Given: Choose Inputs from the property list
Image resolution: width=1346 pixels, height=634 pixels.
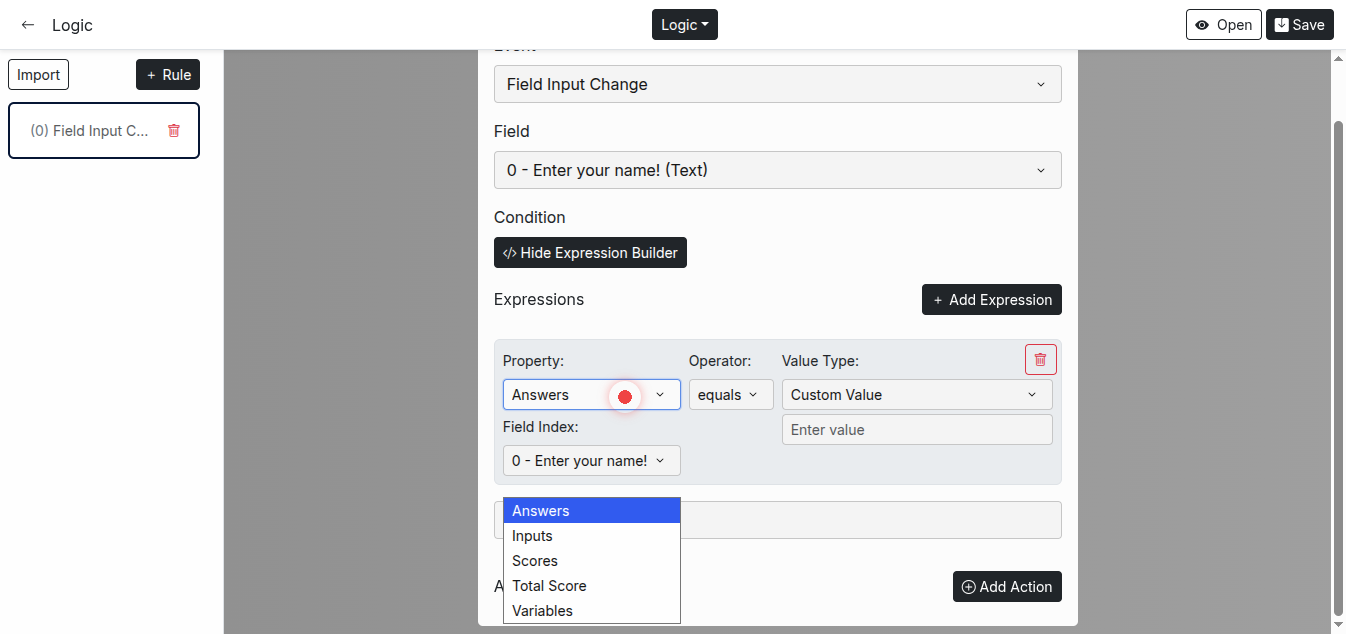Looking at the screenshot, I should (x=533, y=536).
